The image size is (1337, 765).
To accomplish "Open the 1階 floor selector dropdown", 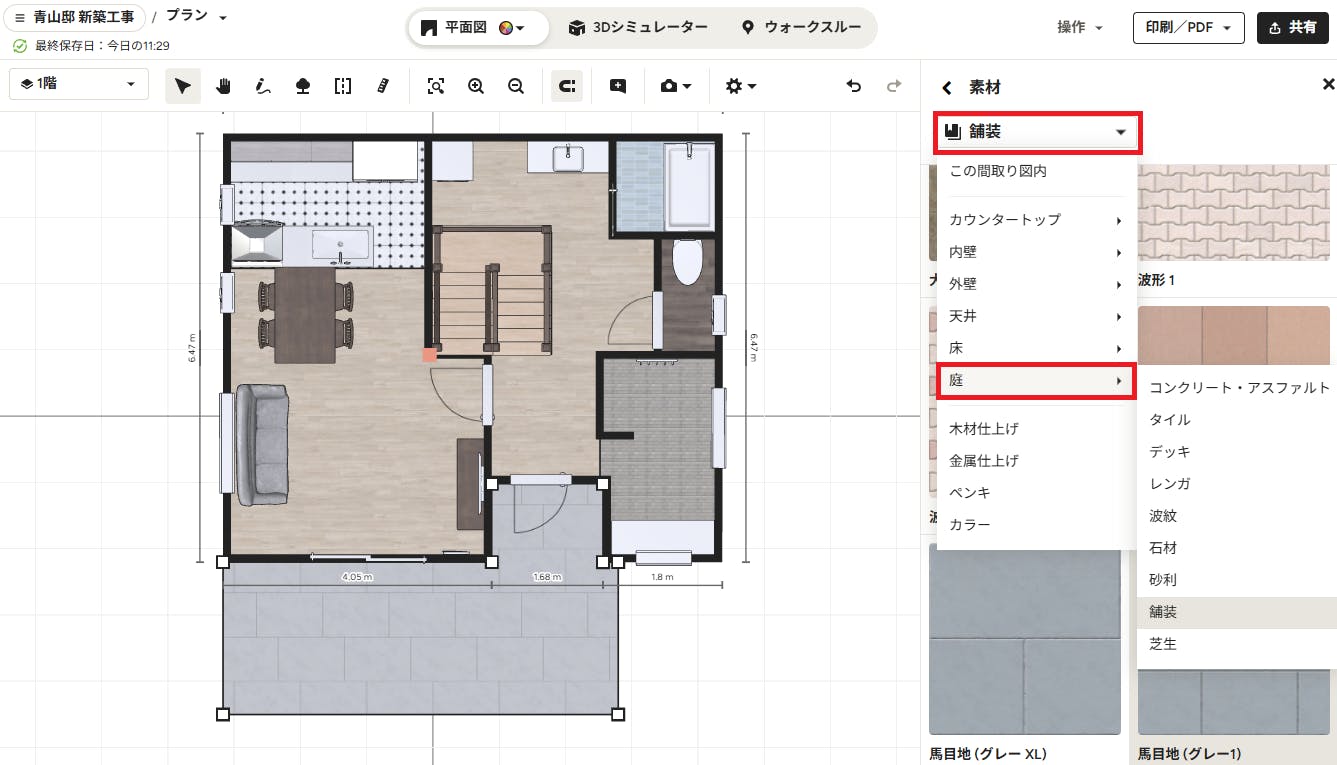I will coord(79,84).
